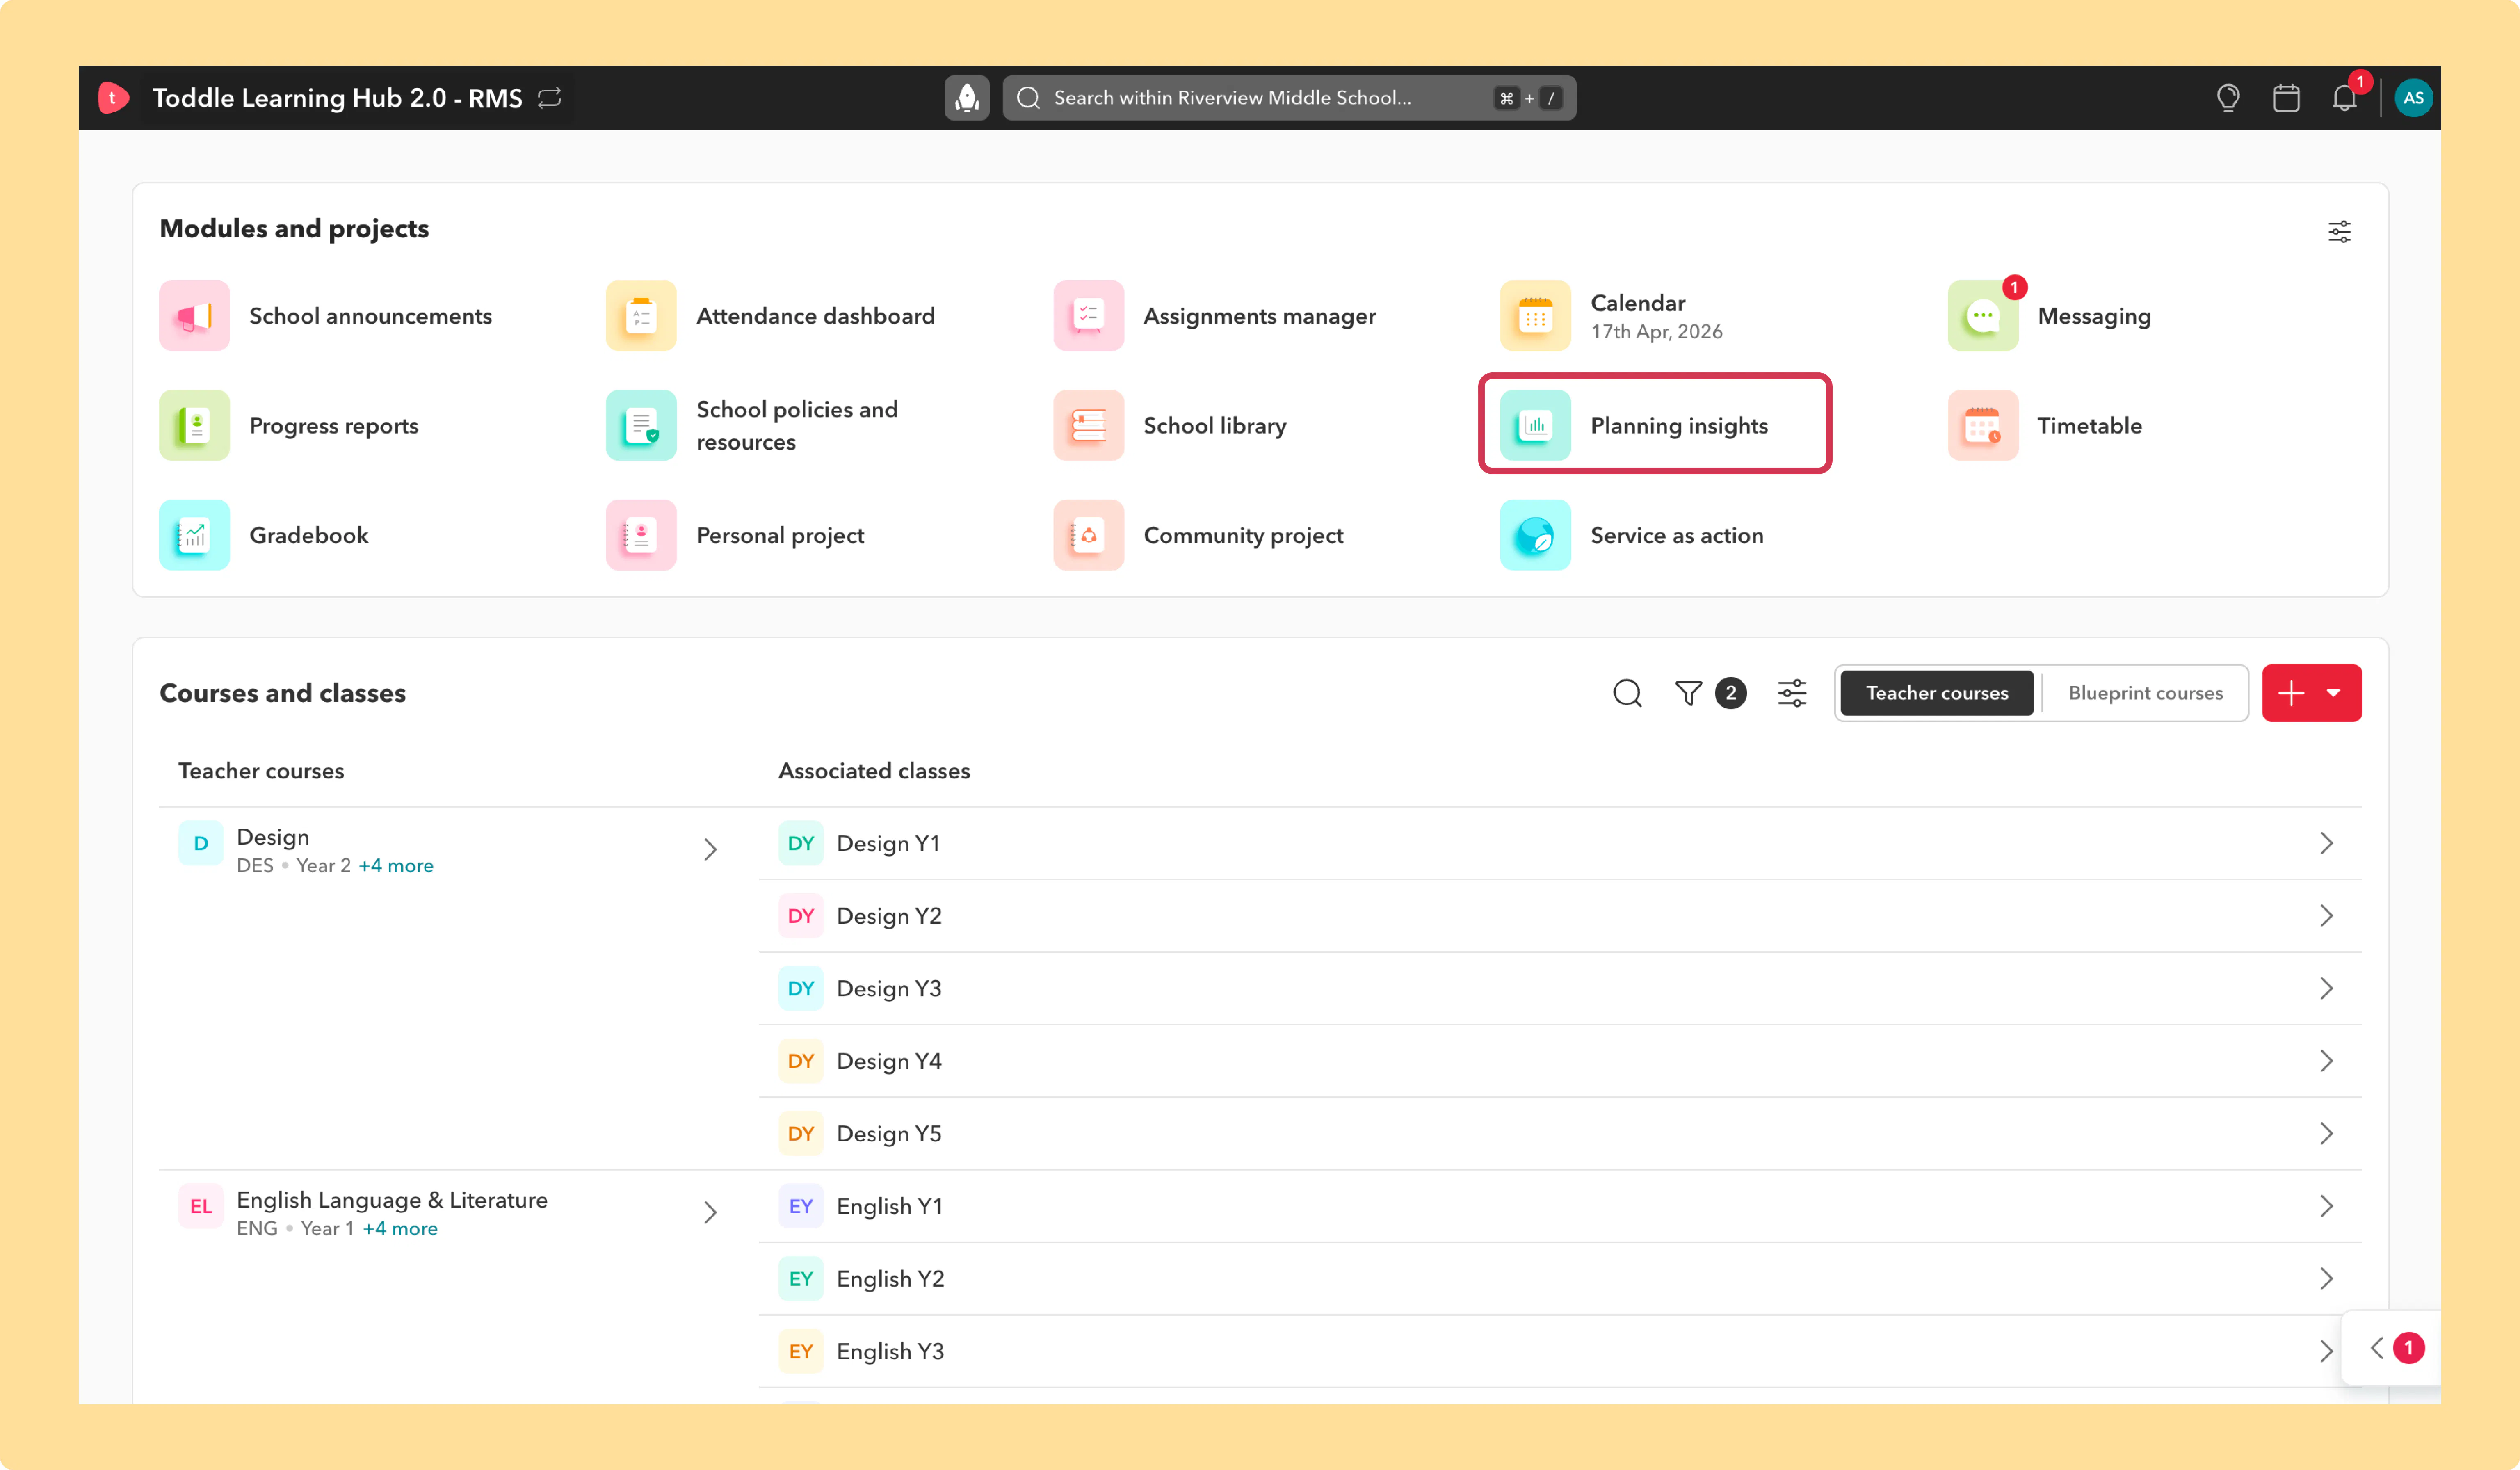Open School policies and resources

[753, 426]
